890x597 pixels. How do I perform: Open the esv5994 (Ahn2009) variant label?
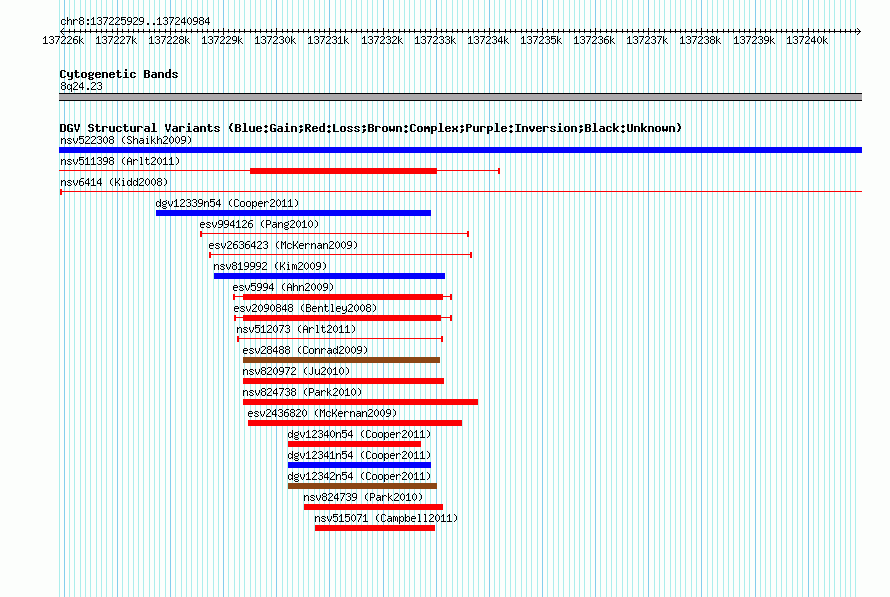click(x=283, y=287)
